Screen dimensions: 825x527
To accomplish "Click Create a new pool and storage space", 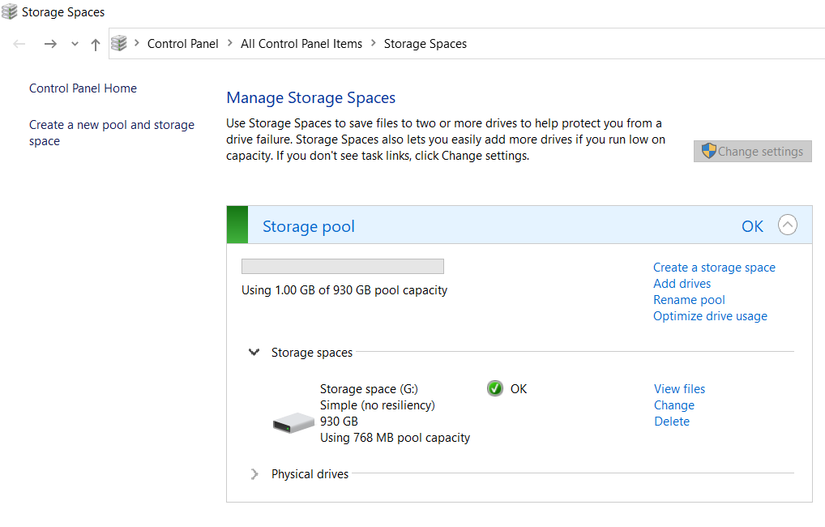I will coord(112,133).
